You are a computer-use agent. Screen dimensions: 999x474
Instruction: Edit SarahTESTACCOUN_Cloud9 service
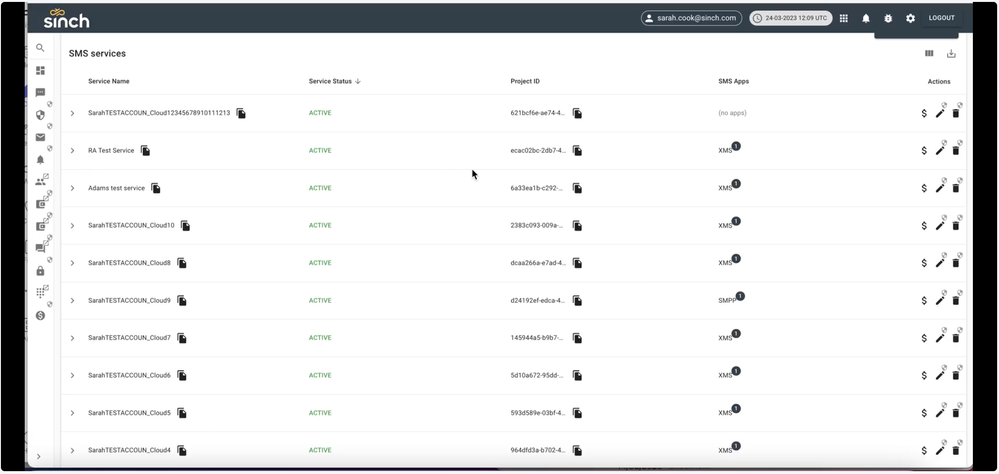[940, 301]
